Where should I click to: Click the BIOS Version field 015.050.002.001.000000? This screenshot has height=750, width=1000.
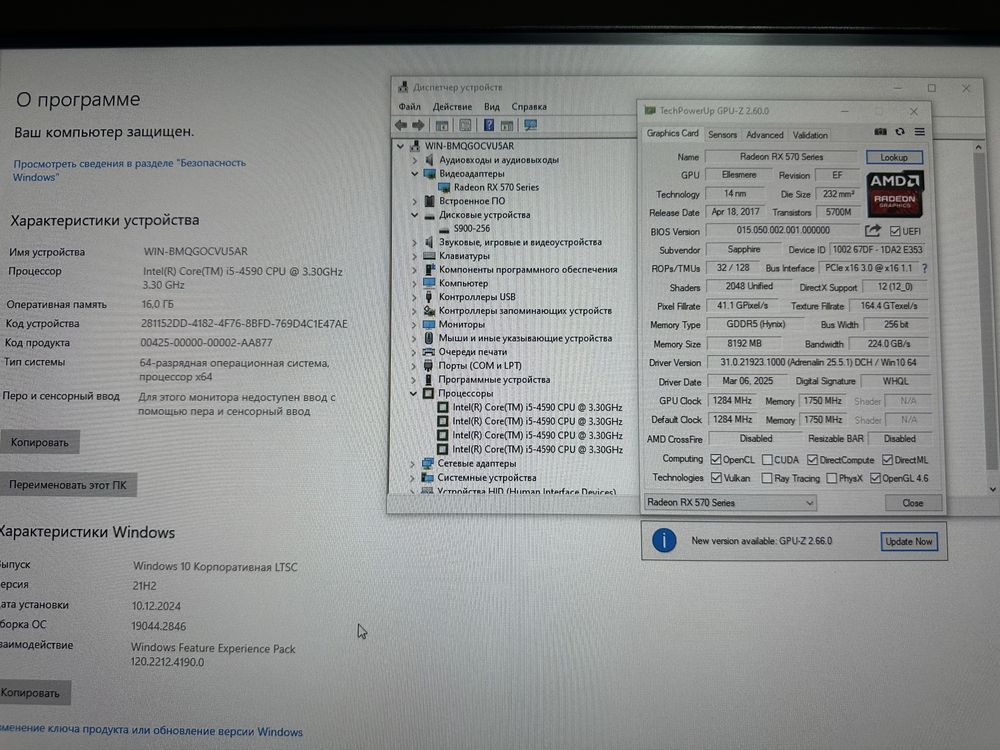click(x=783, y=230)
